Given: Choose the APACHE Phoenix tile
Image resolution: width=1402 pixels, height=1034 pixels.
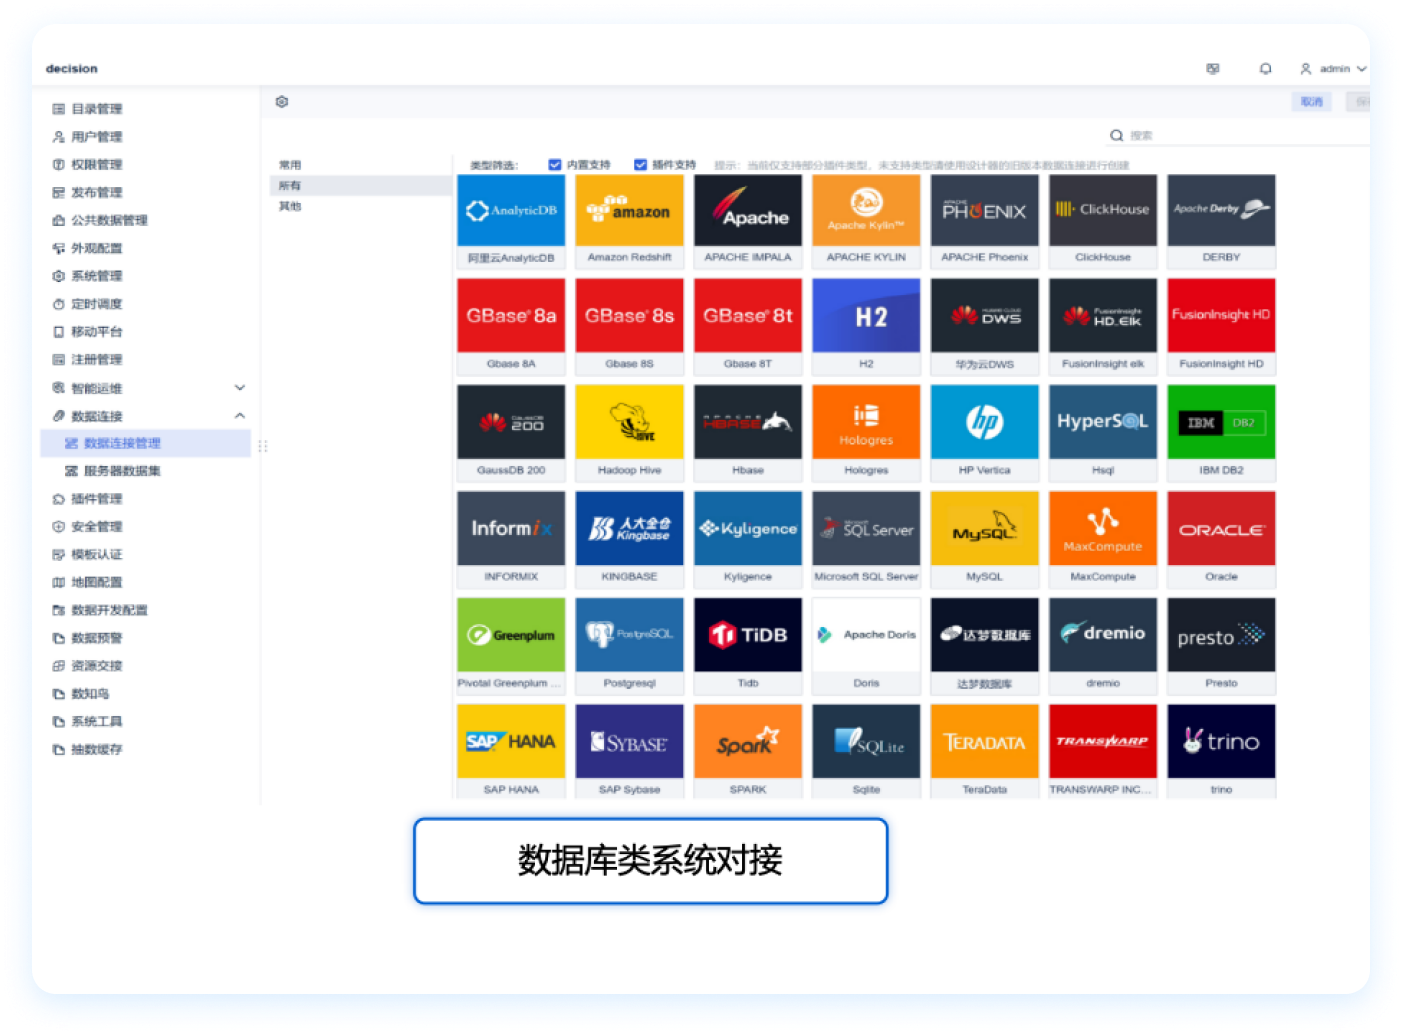Looking at the screenshot, I should tap(984, 221).
